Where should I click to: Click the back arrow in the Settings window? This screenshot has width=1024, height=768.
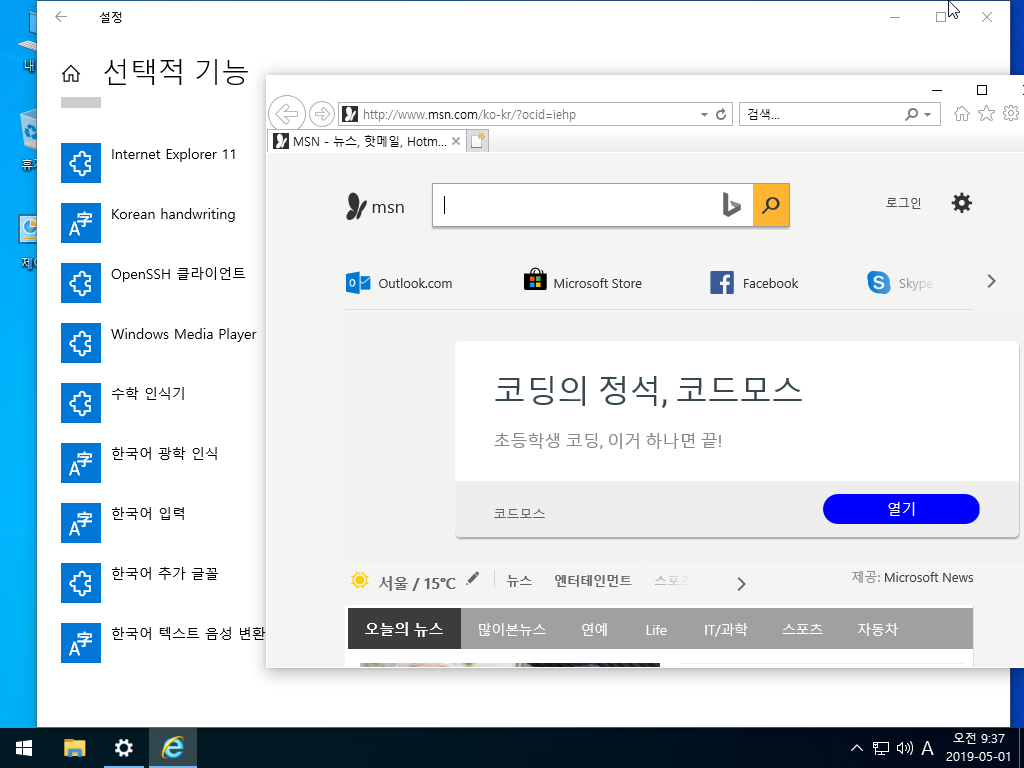(61, 17)
